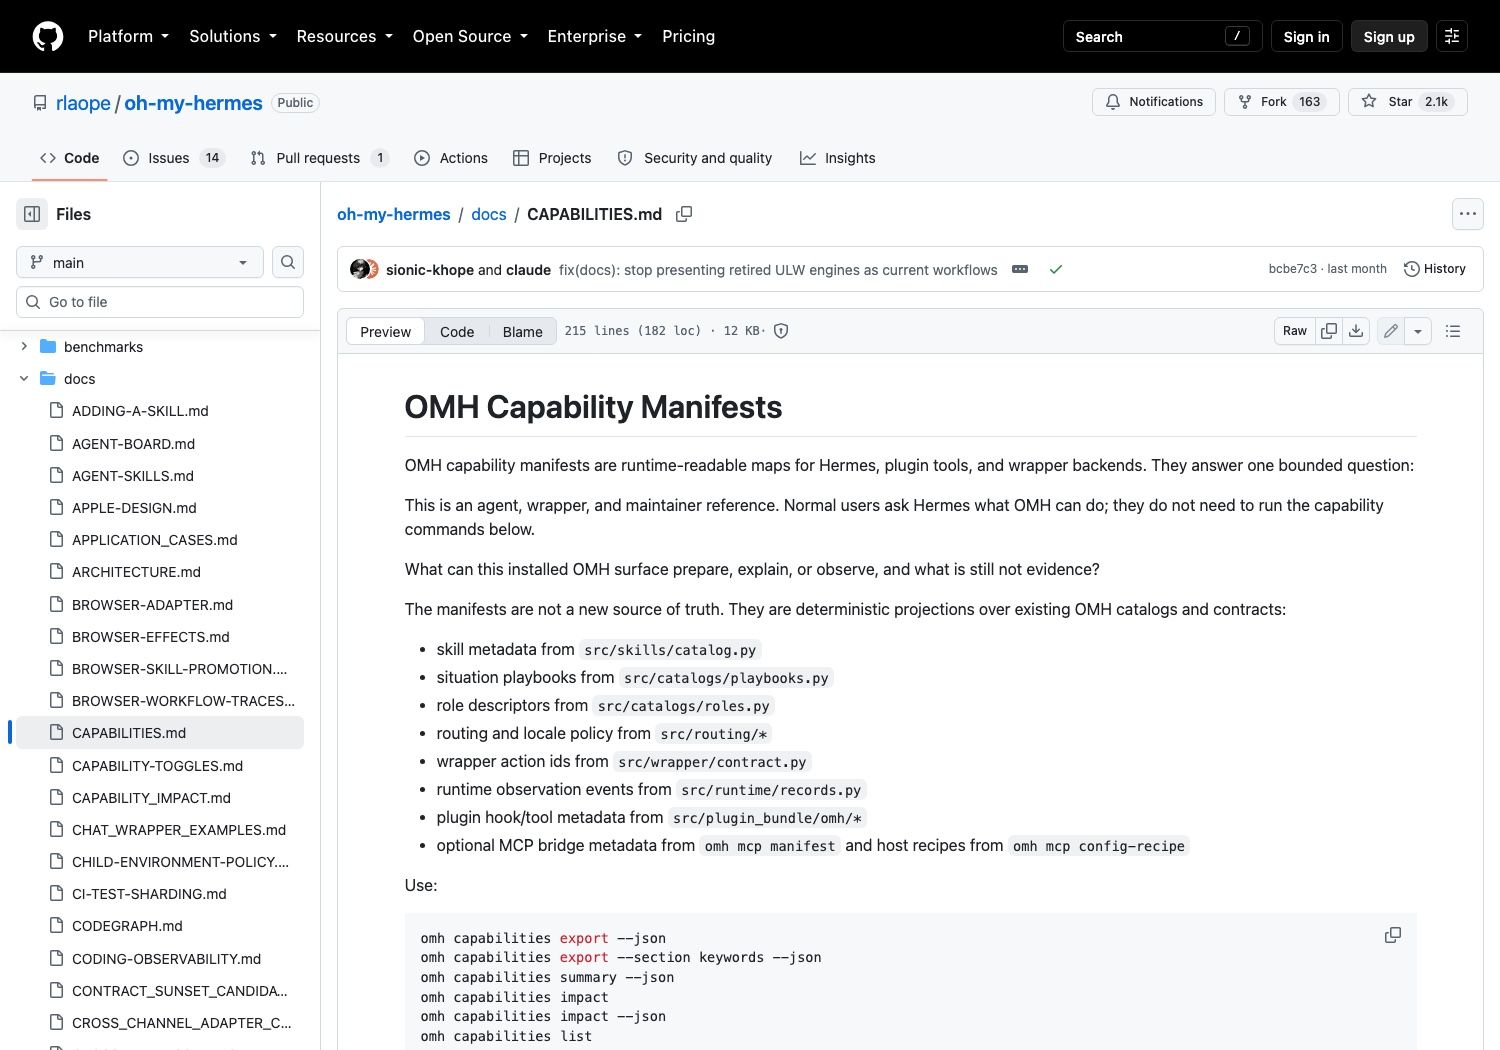
Task: Open the Enterprise dropdown menu
Action: tap(594, 36)
